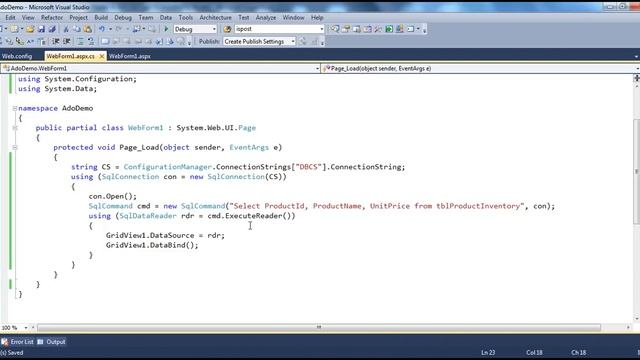This screenshot has height=360, width=640.
Task: Open the Undo history dropdown arrow
Action: pyautogui.click(x=110, y=29)
